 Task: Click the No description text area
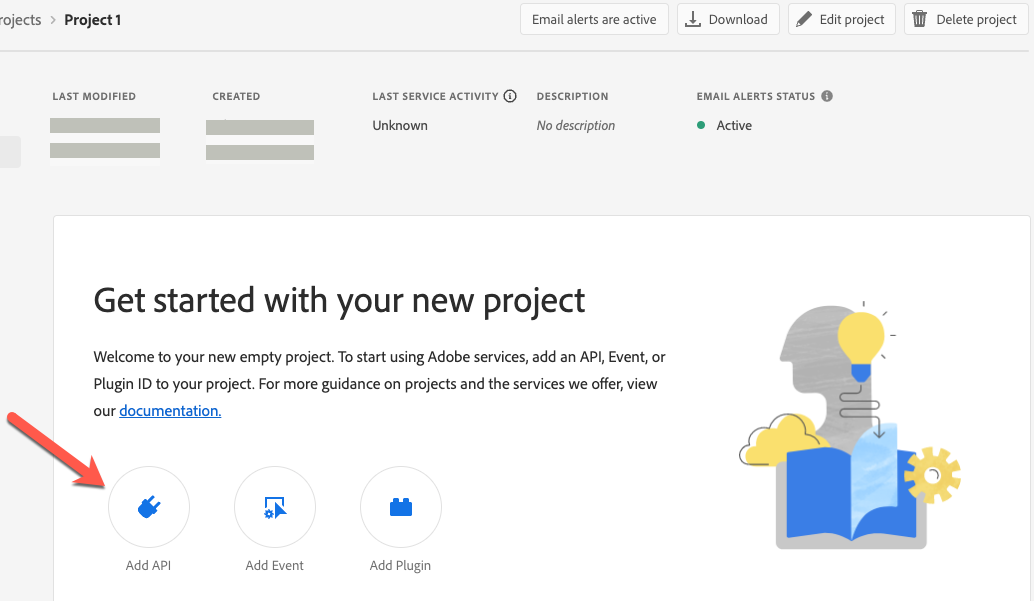pyautogui.click(x=573, y=125)
